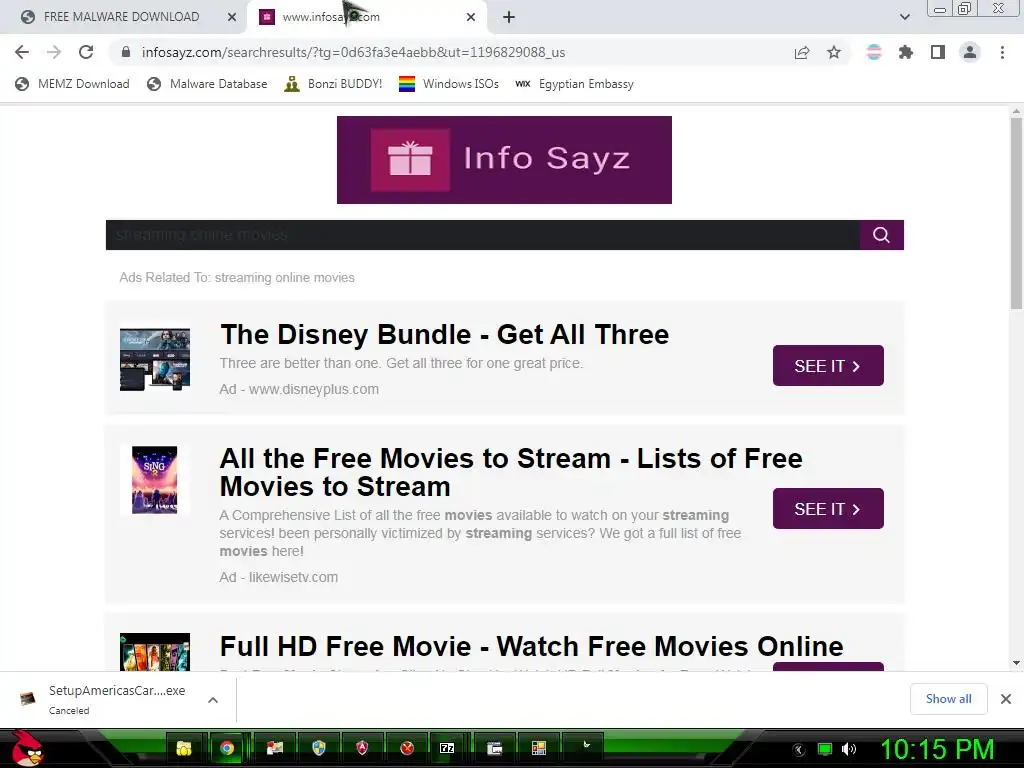Click the likewisetv.com ad URL text

(x=293, y=577)
